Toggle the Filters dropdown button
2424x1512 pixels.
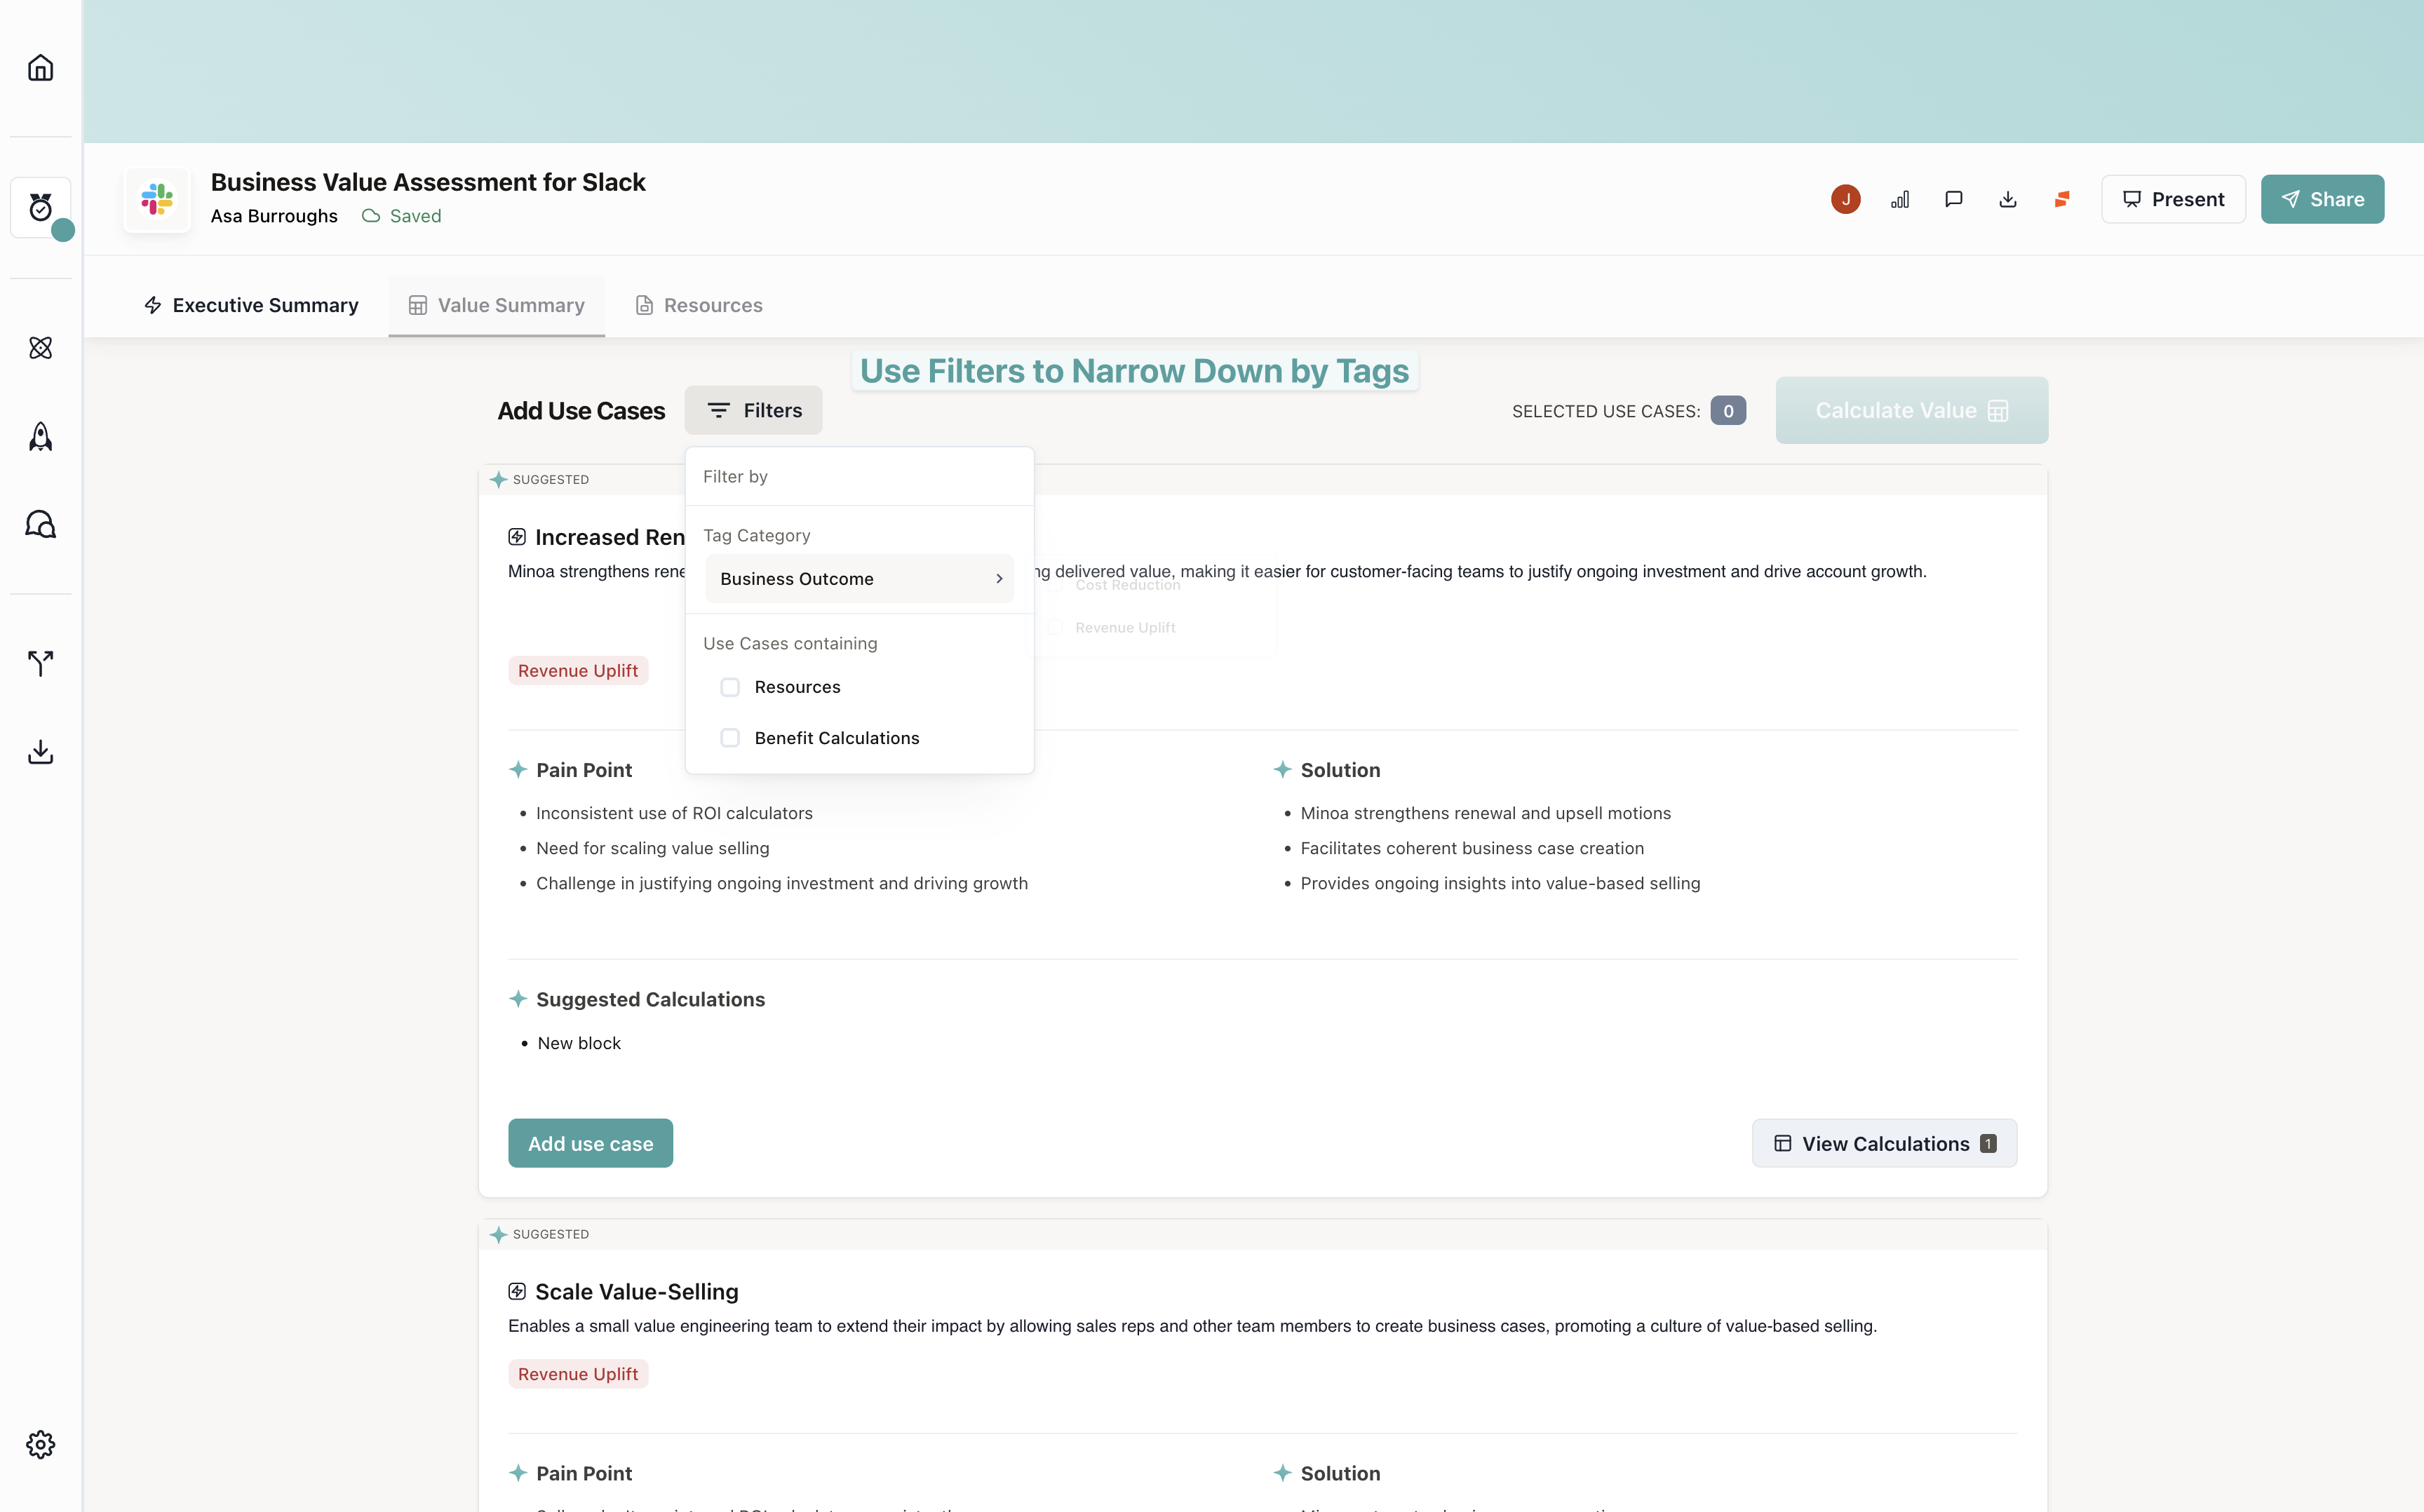click(x=753, y=410)
